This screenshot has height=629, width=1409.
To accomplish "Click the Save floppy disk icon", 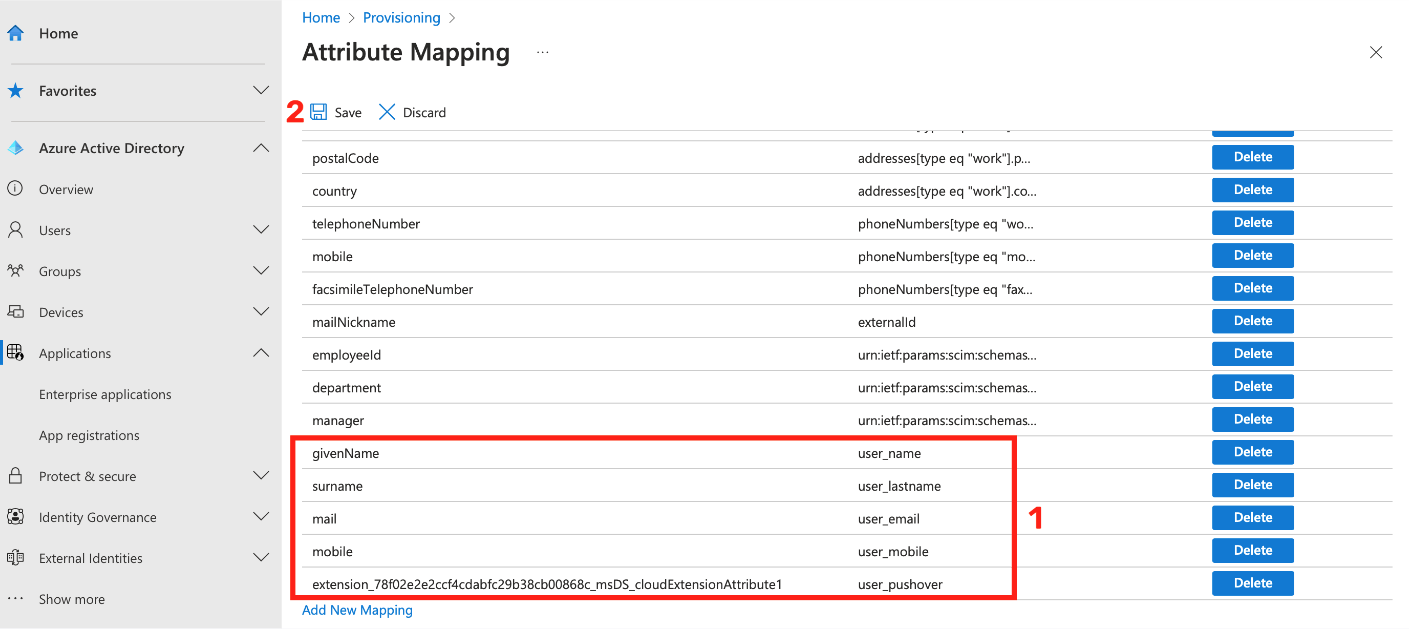I will (x=319, y=112).
